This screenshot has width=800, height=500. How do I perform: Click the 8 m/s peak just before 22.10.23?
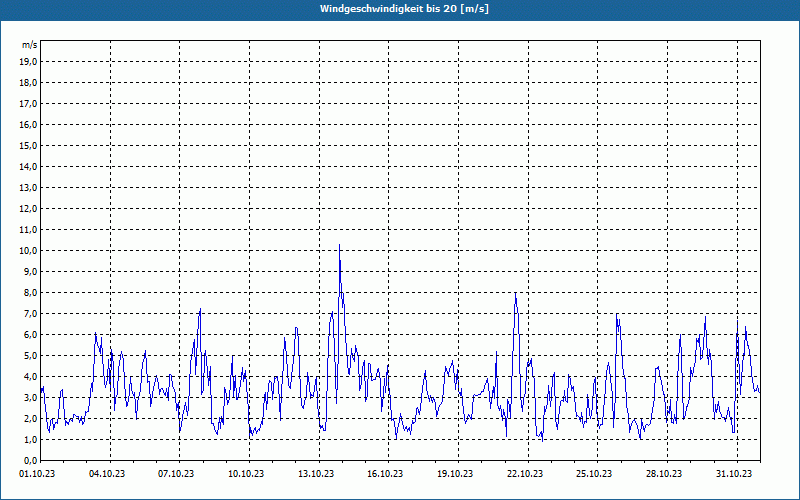coord(515,294)
